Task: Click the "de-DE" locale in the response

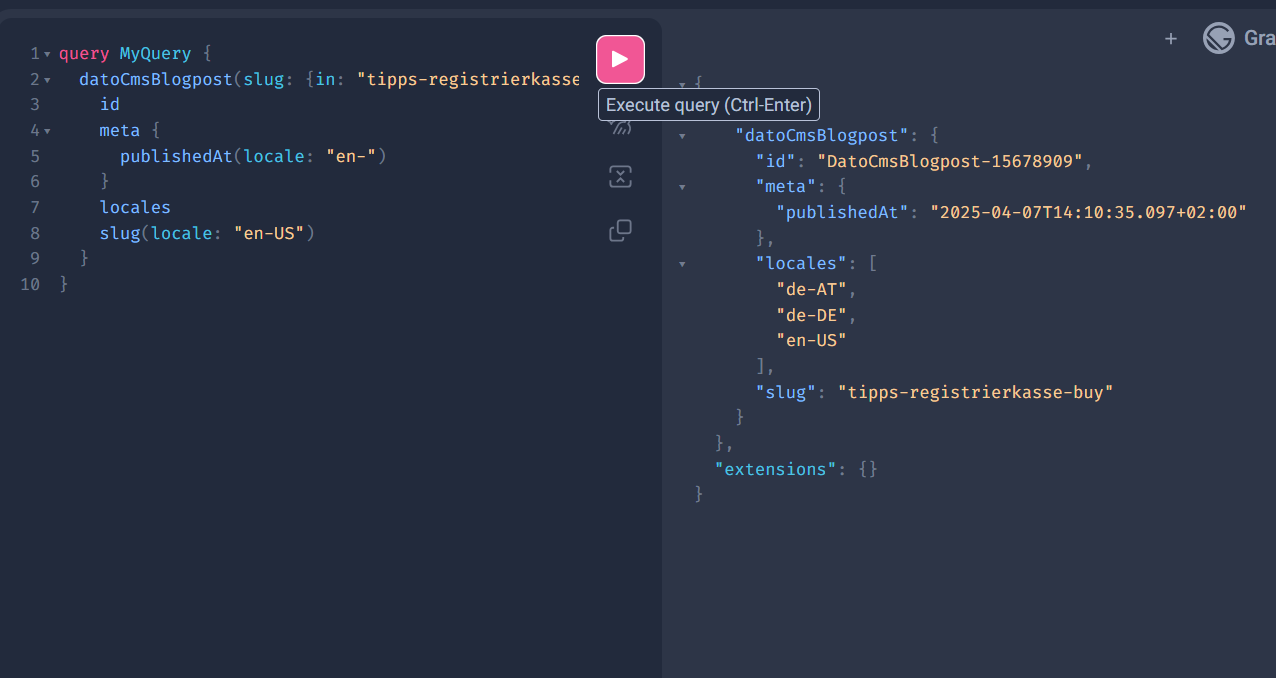Action: point(812,315)
